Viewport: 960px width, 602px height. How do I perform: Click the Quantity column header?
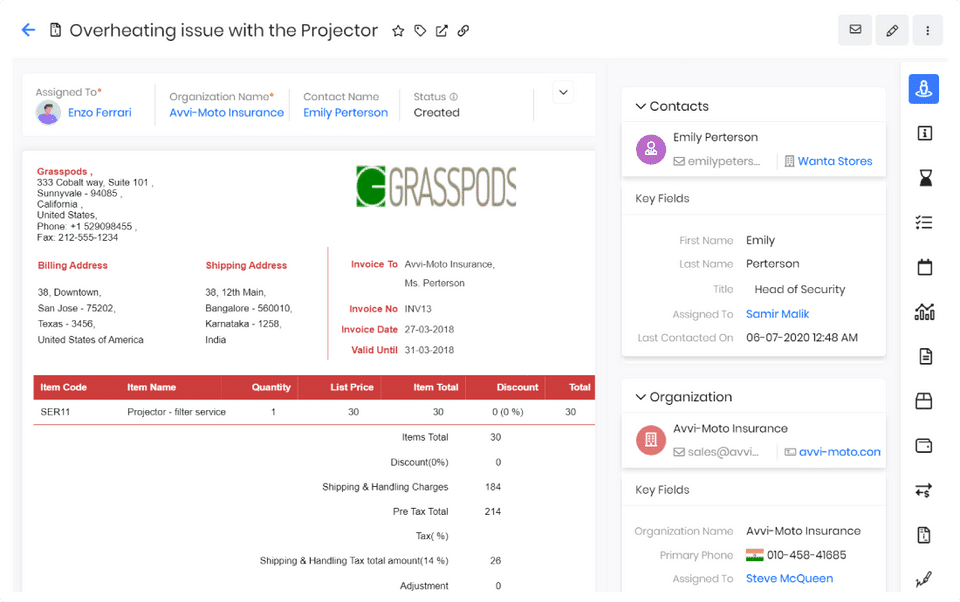coord(271,388)
